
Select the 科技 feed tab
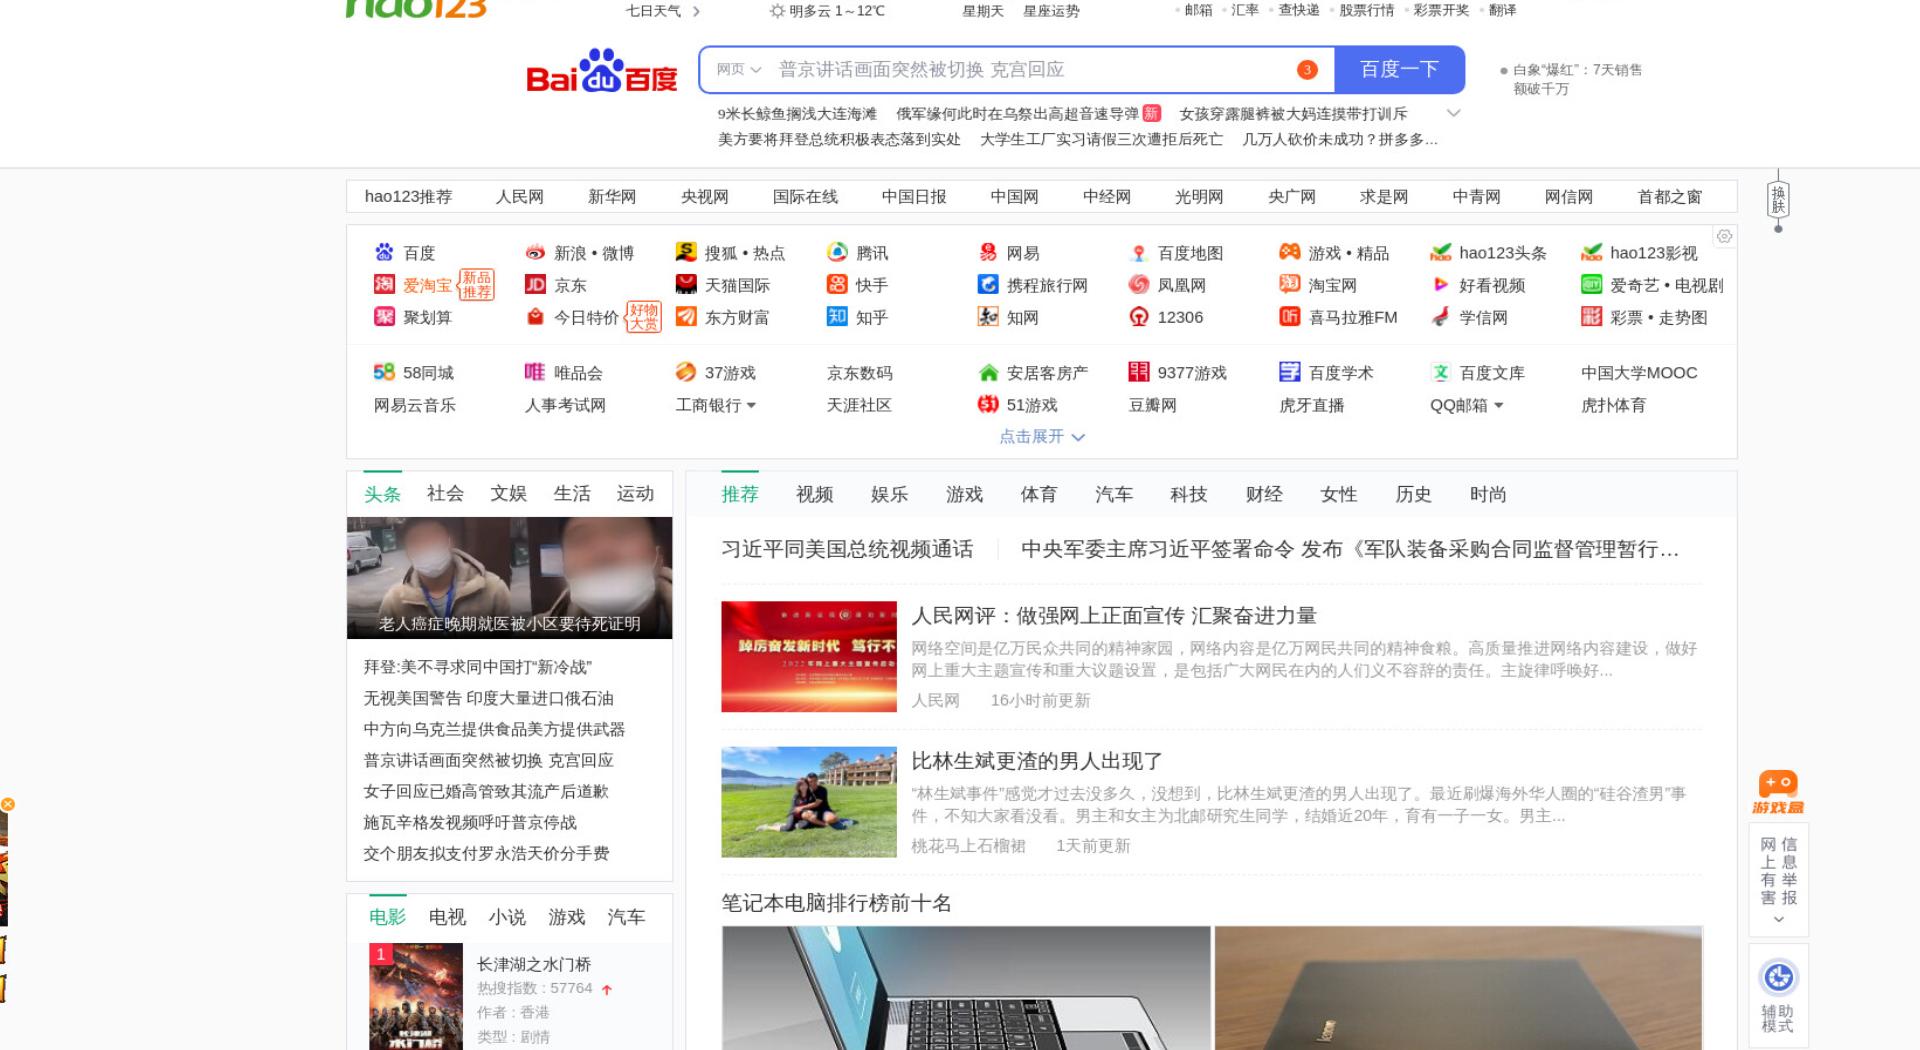coord(1188,494)
